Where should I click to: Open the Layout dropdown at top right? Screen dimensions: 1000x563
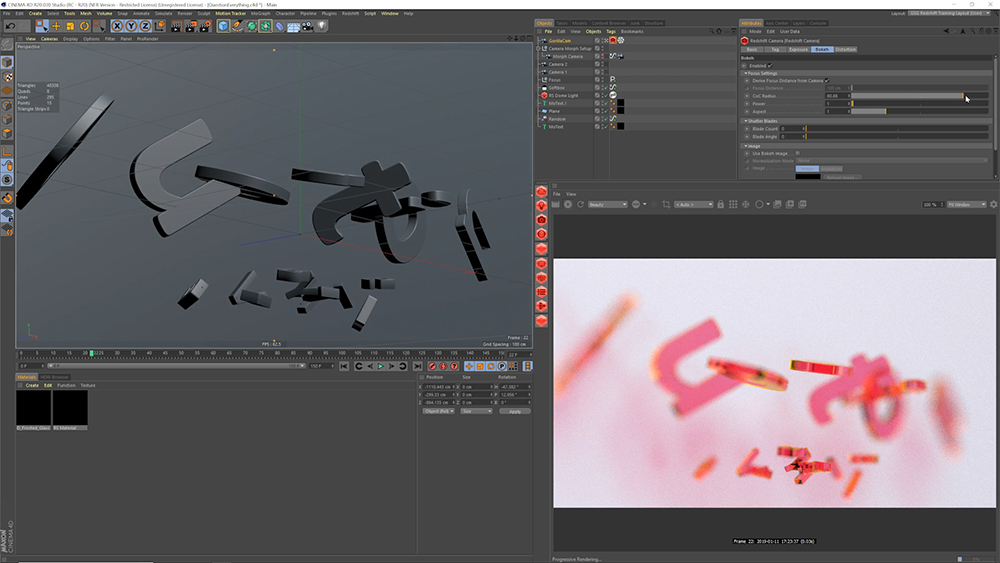948,13
